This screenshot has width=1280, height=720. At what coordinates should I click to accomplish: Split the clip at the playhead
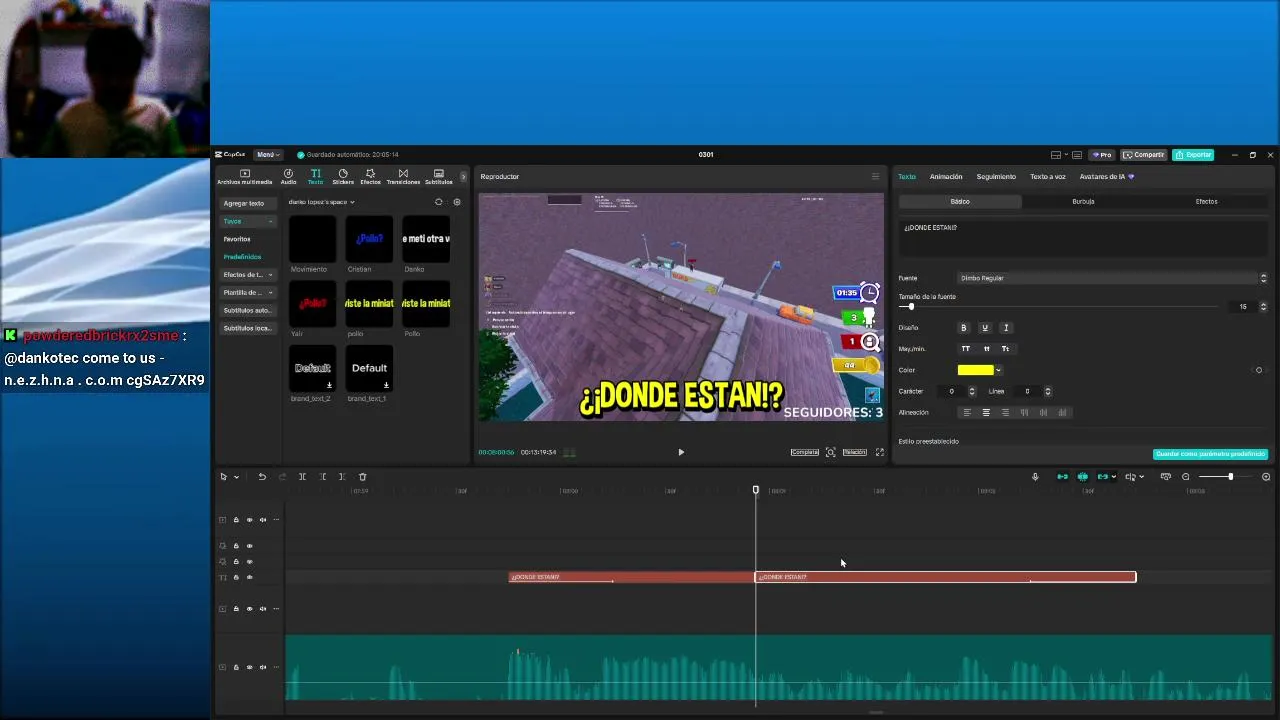point(302,477)
